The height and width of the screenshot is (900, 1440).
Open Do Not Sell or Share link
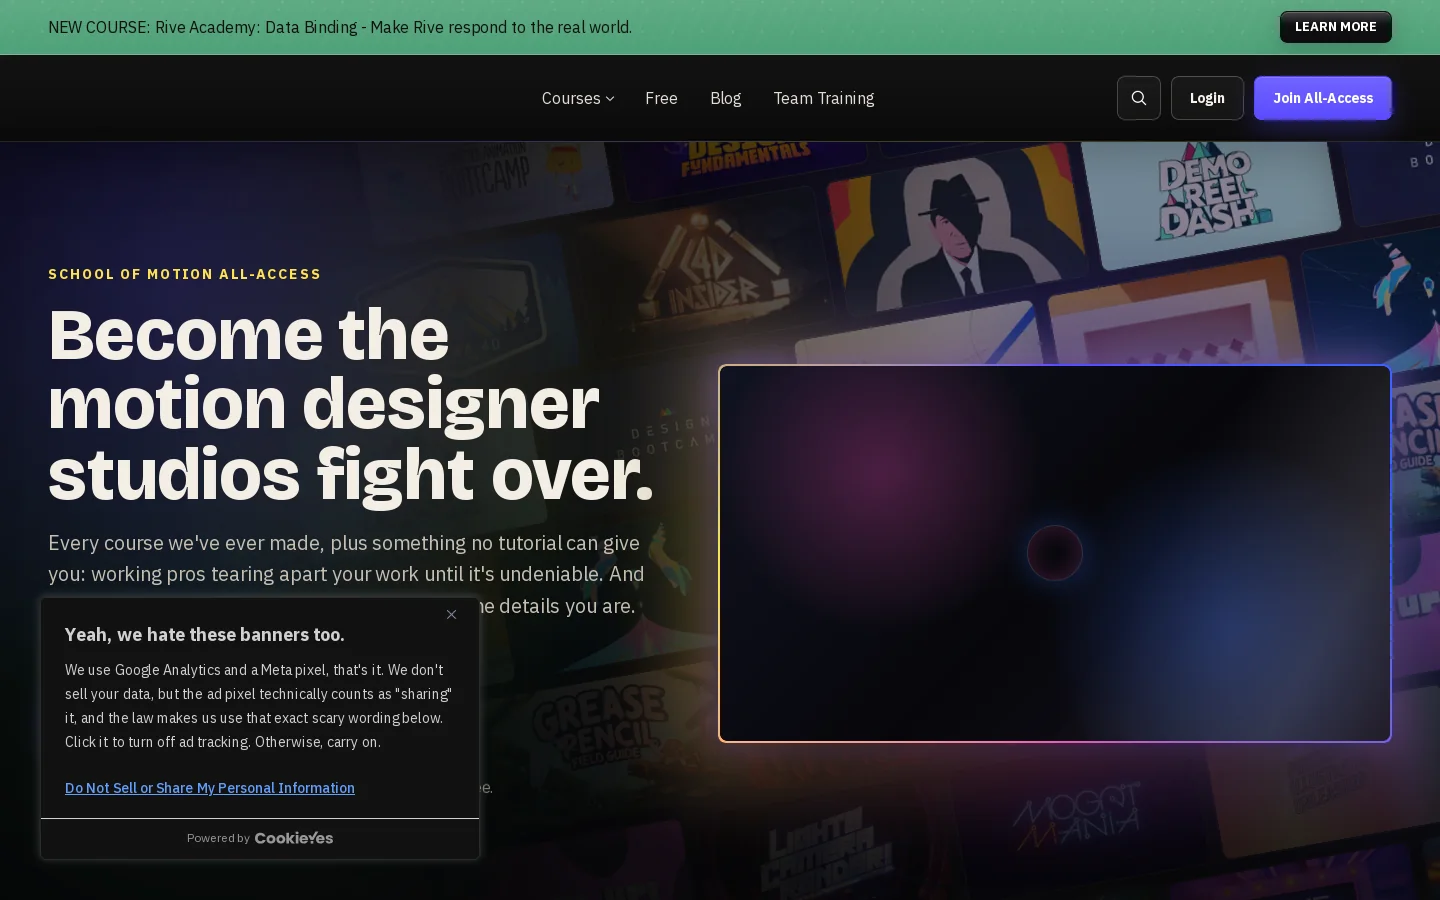coord(210,788)
